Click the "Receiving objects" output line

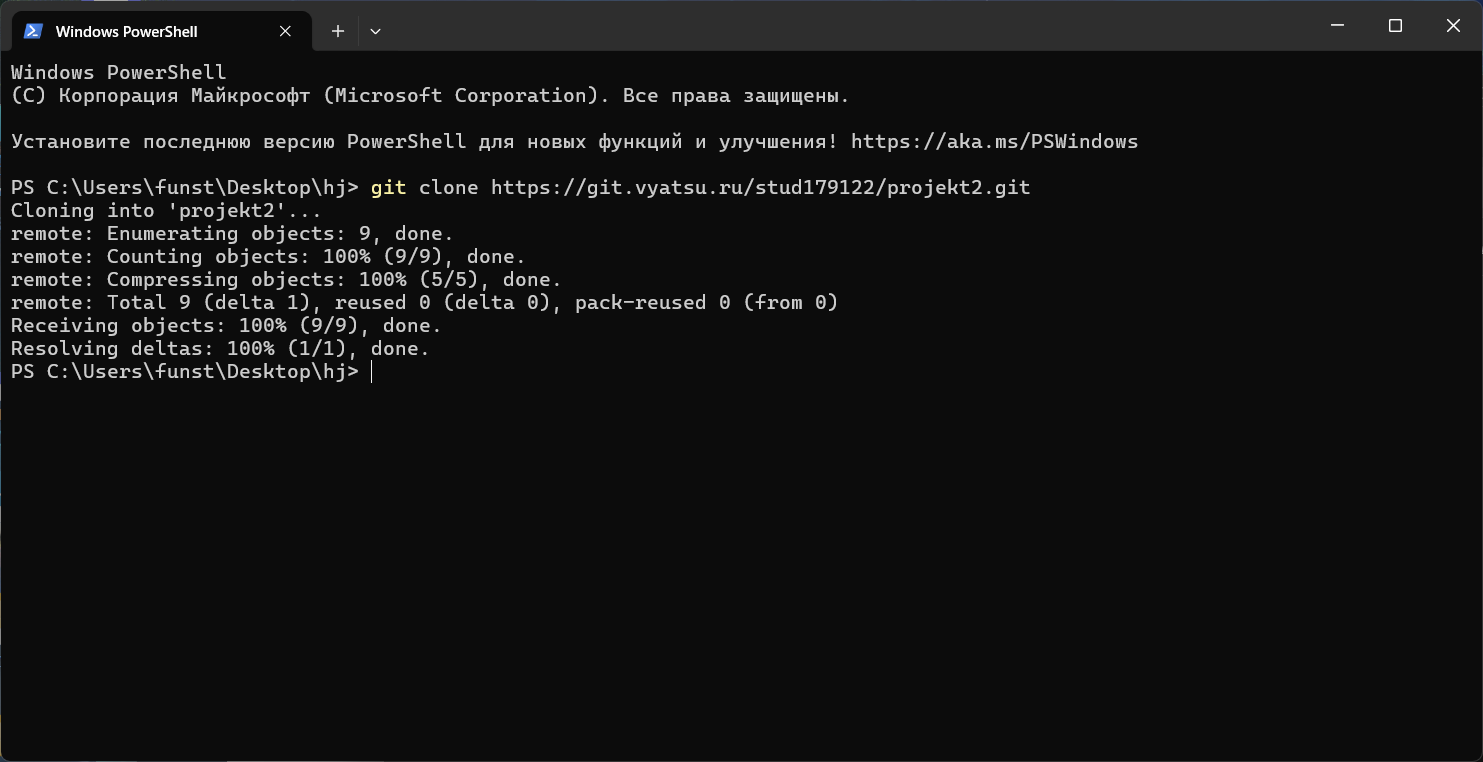coord(226,326)
